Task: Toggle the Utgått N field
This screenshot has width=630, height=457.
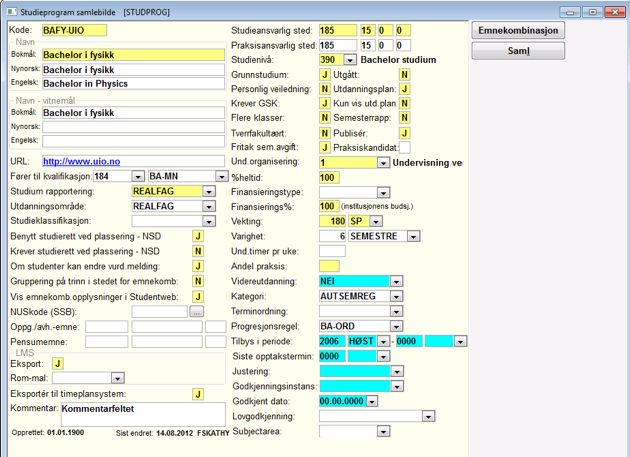Action: 404,75
